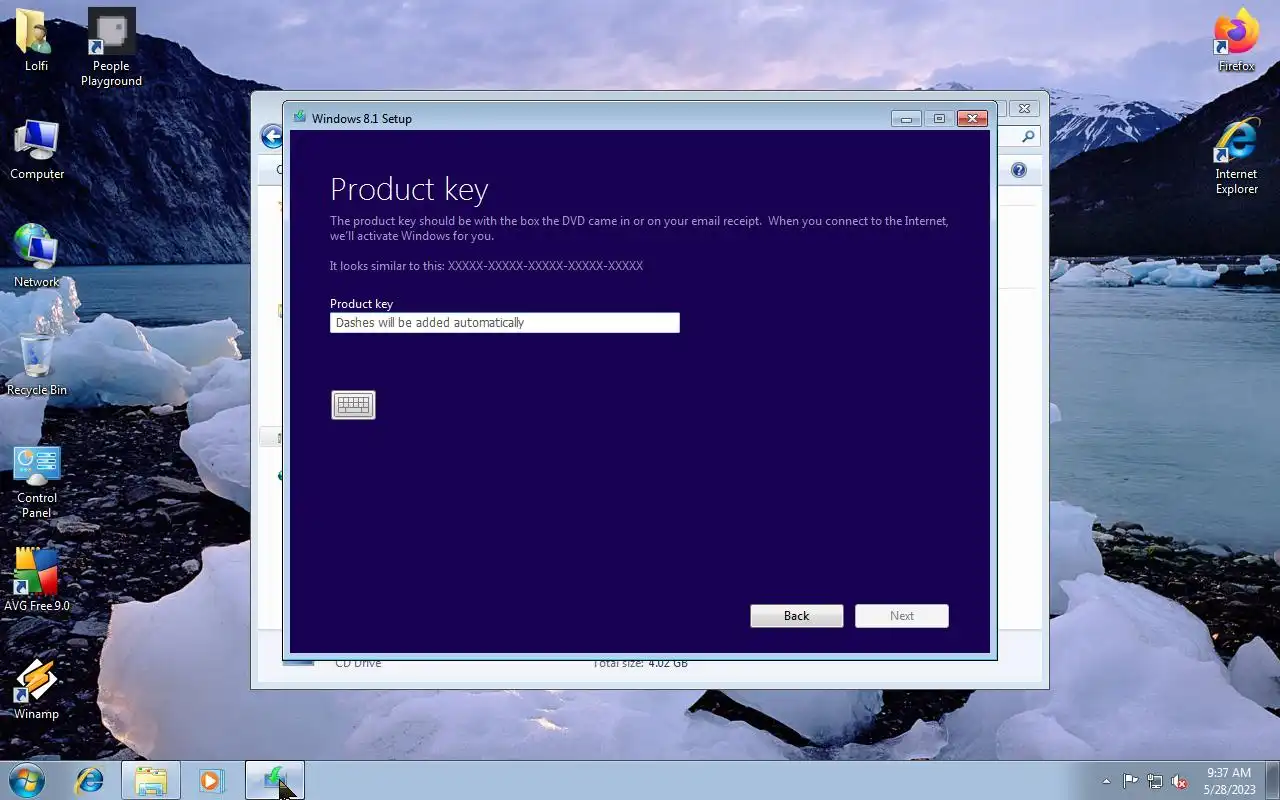The height and width of the screenshot is (800, 1280).
Task: Open Windows Explorer from the taskbar
Action: (x=151, y=780)
